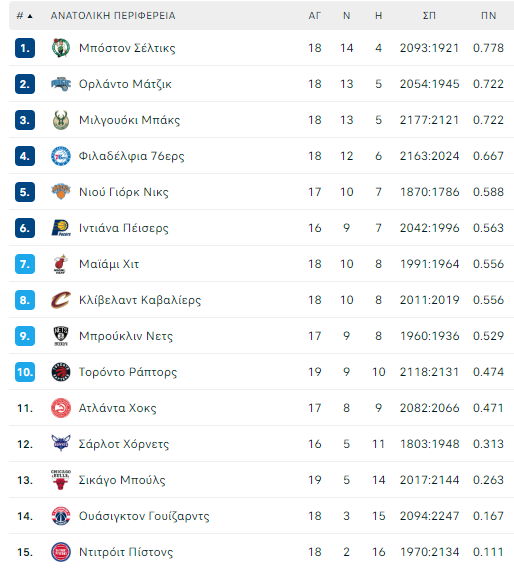514x569 pixels.
Task: Sort standings by ΑΓ column header
Action: [314, 16]
